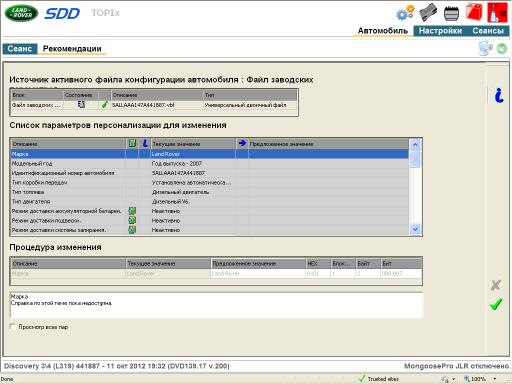Select the green icon for battery delivery mode row
512x384 pixels.
132,211
